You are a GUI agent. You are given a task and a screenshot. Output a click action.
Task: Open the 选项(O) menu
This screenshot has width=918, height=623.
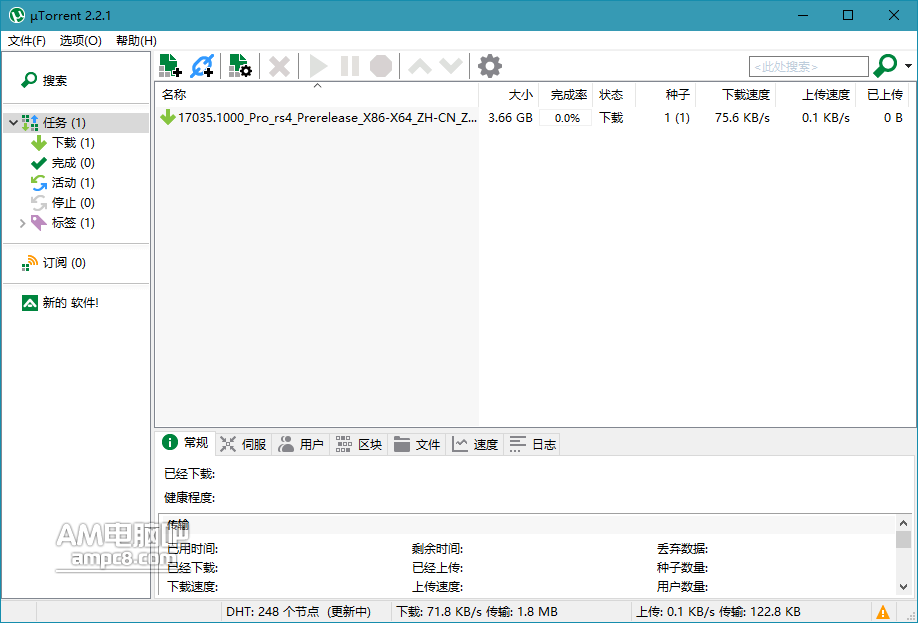point(81,40)
